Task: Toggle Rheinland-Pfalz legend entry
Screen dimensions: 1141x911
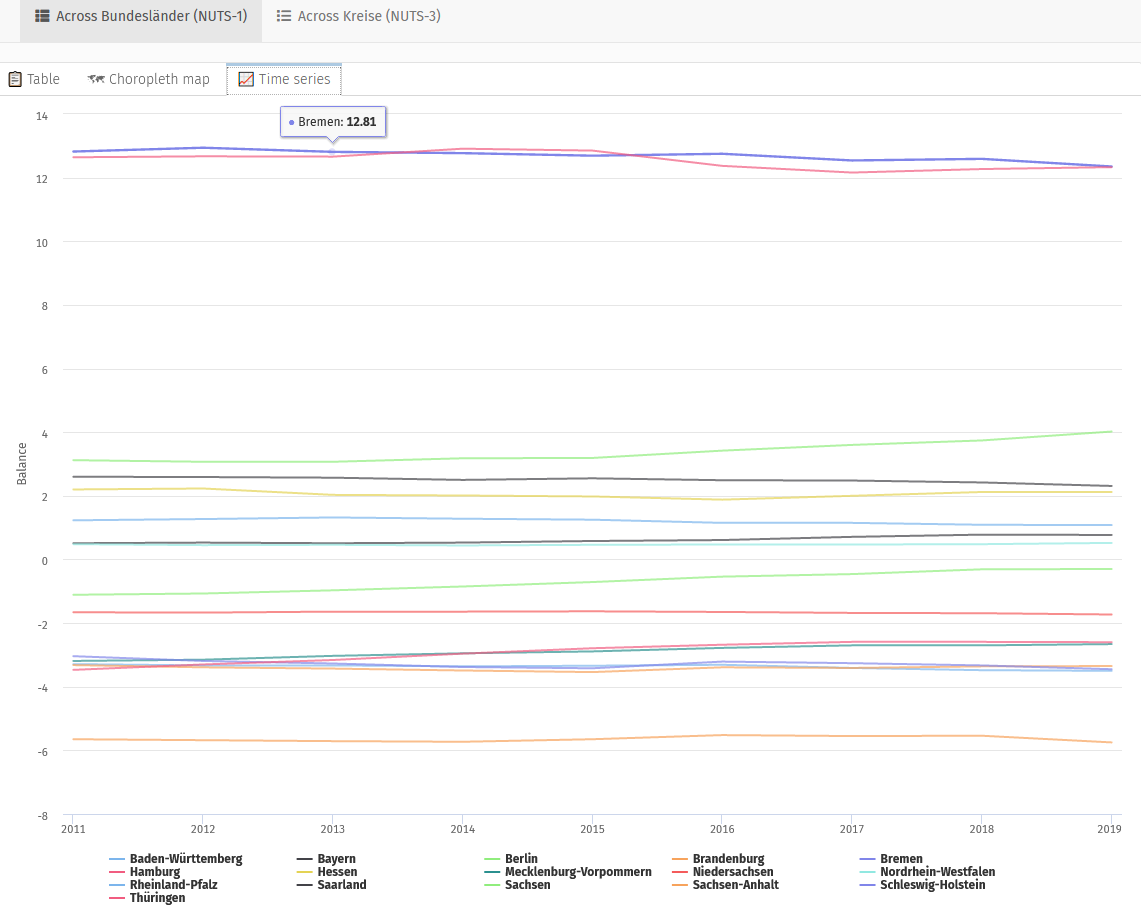Action: pyautogui.click(x=164, y=885)
